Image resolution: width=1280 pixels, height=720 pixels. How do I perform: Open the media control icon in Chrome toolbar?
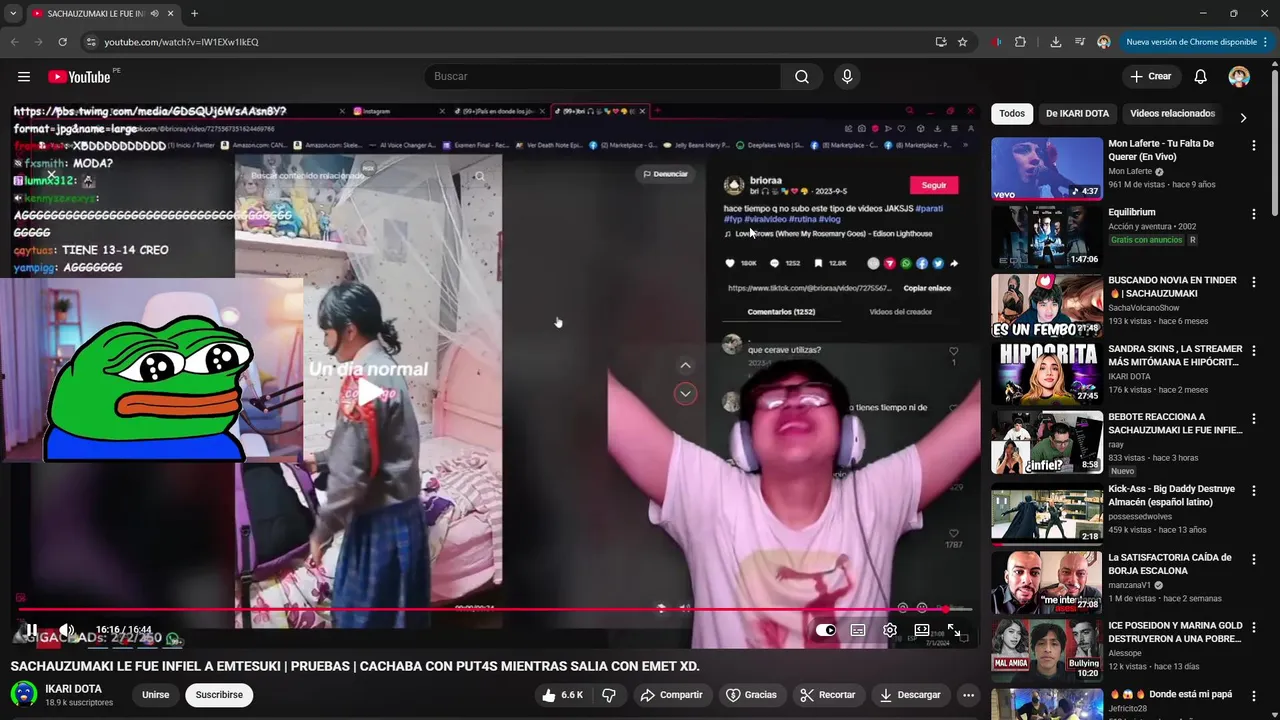1080,42
